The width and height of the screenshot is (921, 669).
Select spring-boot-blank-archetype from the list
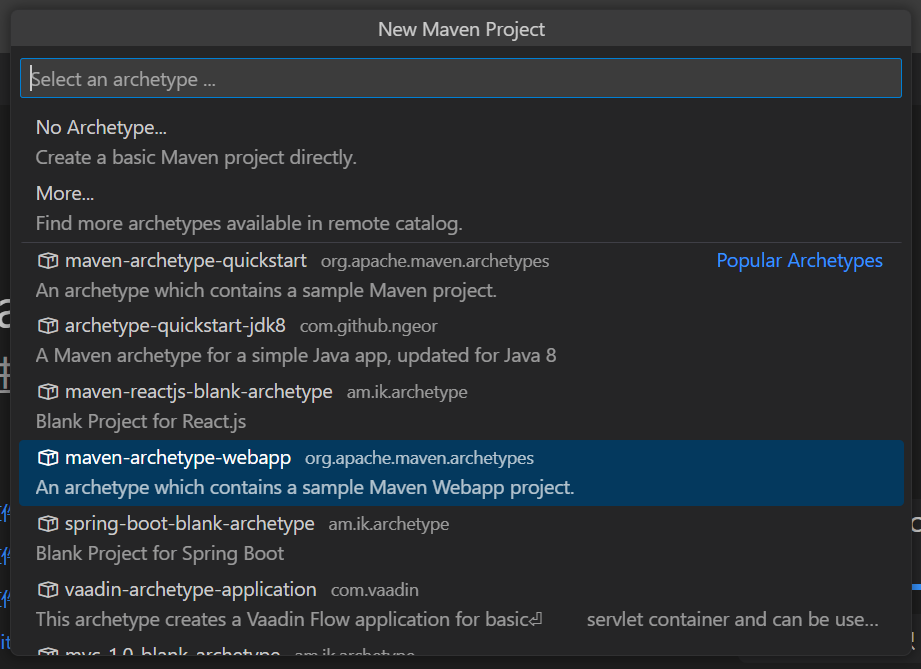coord(189,524)
